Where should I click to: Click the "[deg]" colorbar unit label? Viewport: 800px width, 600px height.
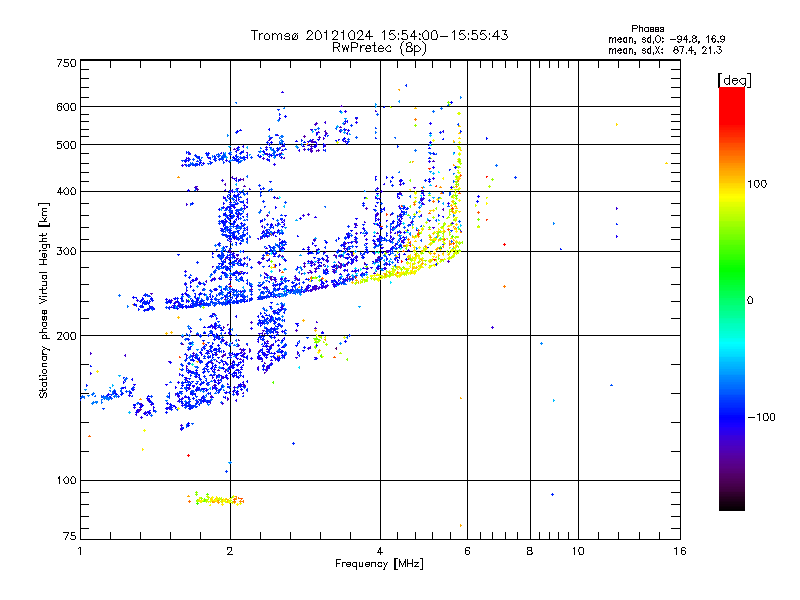(x=734, y=80)
